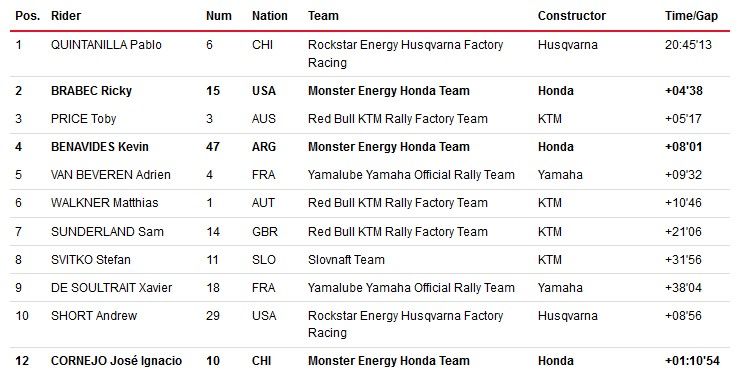739x389 pixels.
Task: Click BRABEC Ricky rider name
Action: pos(91,91)
